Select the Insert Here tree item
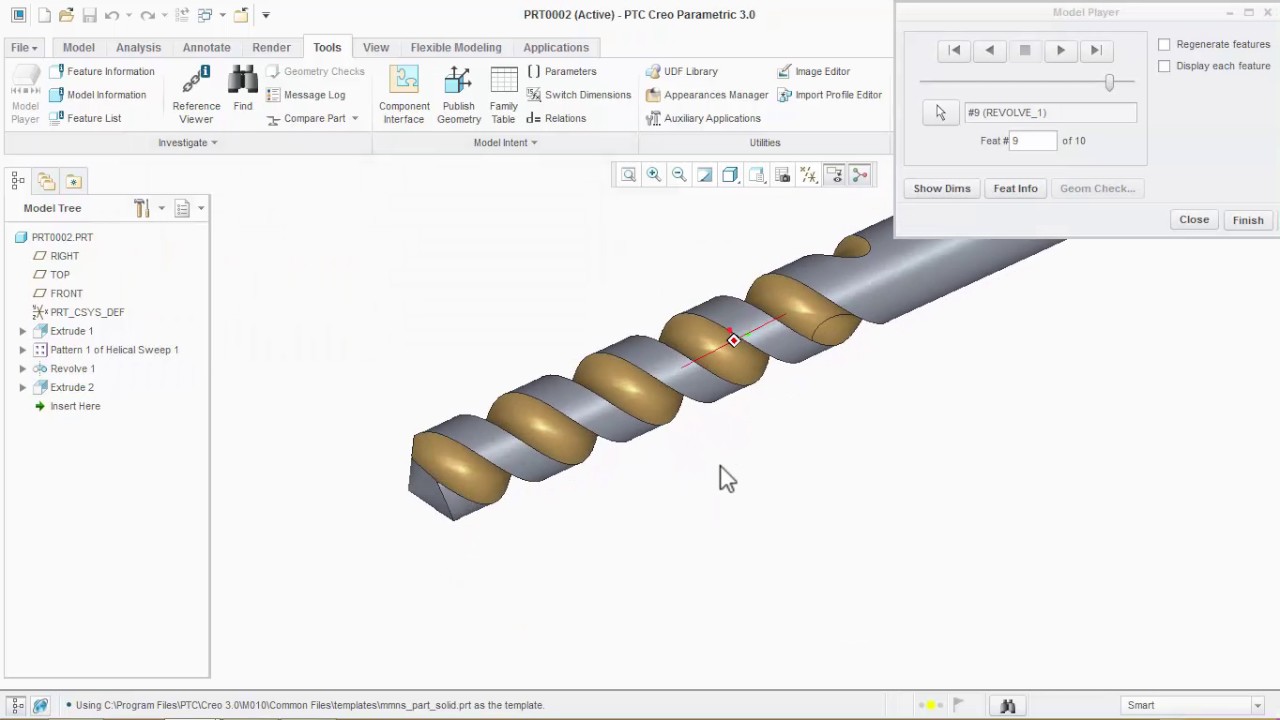Viewport: 1280px width, 720px height. click(75, 407)
